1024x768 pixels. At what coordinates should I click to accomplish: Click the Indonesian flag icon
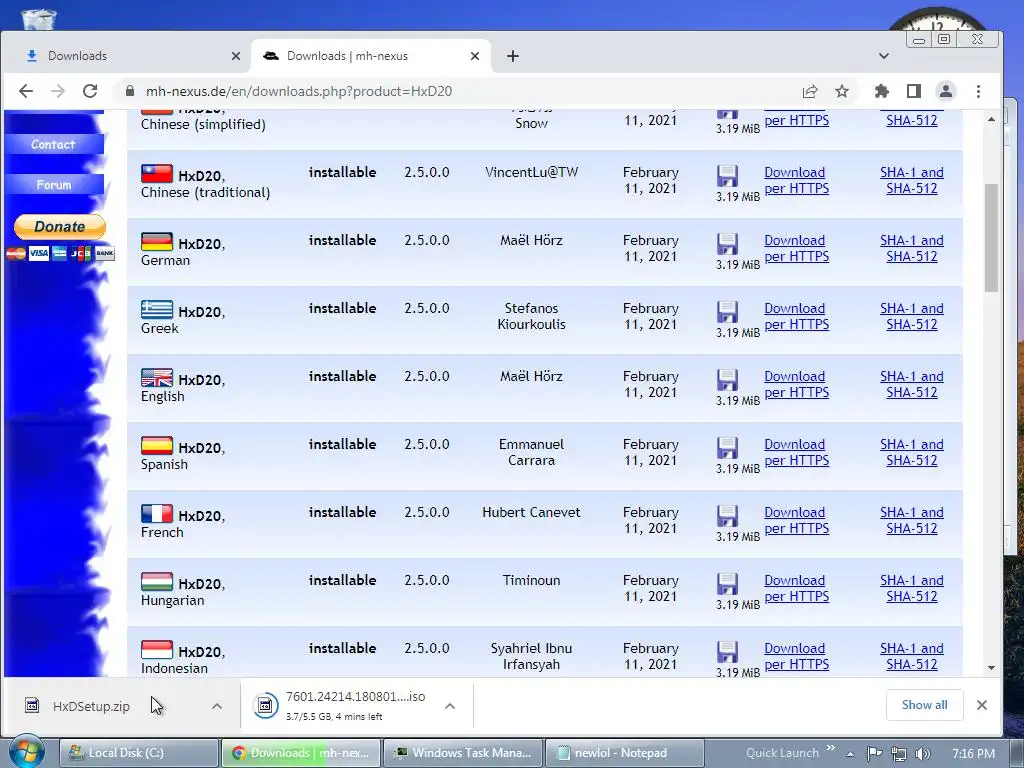coord(157,649)
